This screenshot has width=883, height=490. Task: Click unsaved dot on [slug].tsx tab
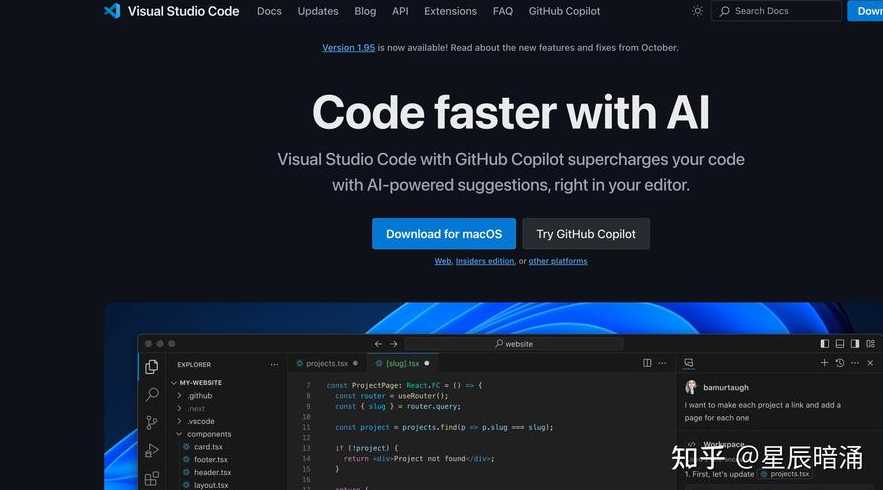427,363
